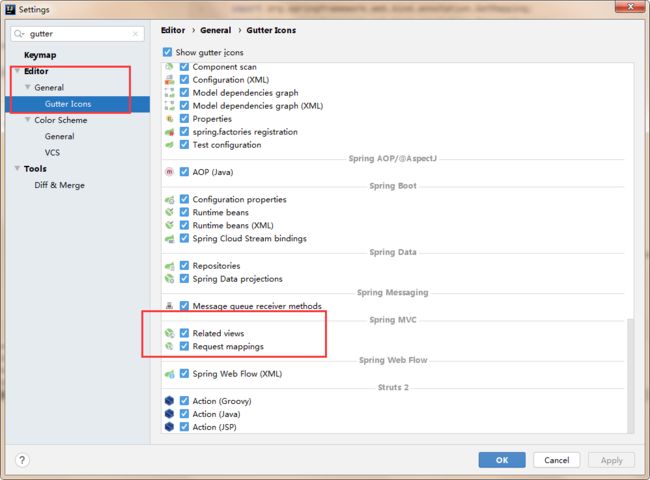Click OK to confirm settings
The height and width of the screenshot is (480, 650).
point(502,460)
